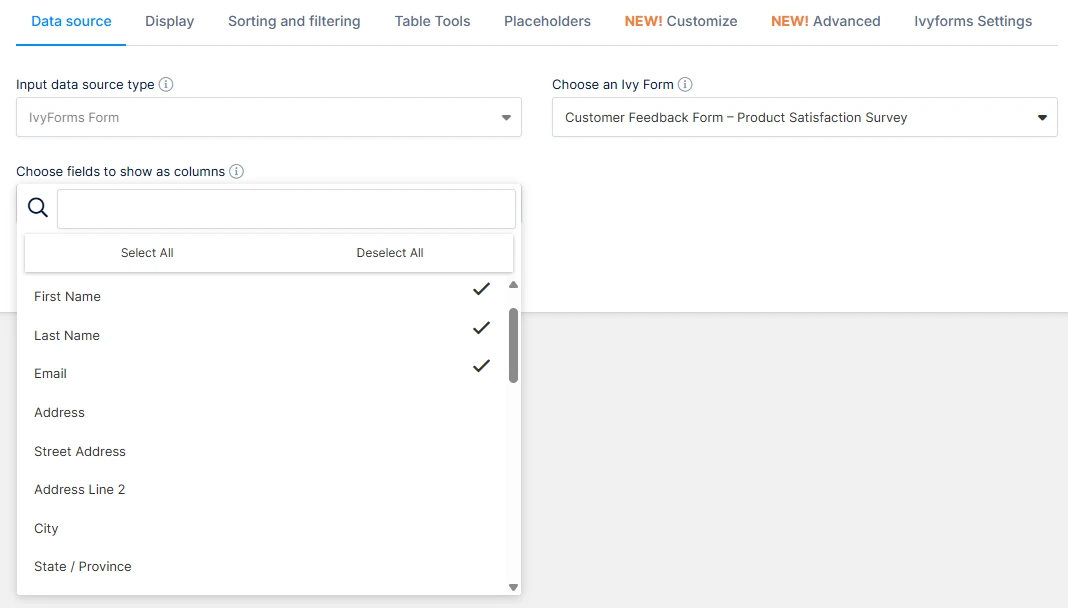Select the Address field as a column
The height and width of the screenshot is (608, 1068).
(200, 412)
